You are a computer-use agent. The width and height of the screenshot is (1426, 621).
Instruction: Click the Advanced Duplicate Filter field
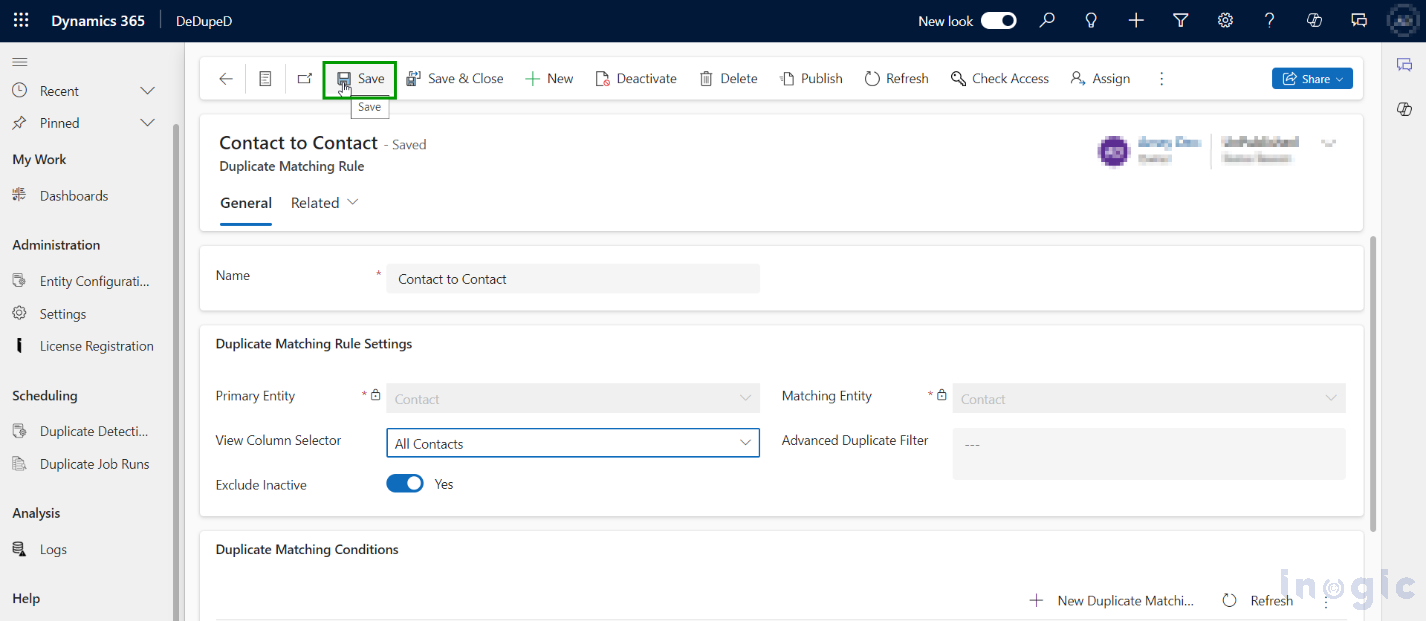coord(1149,454)
